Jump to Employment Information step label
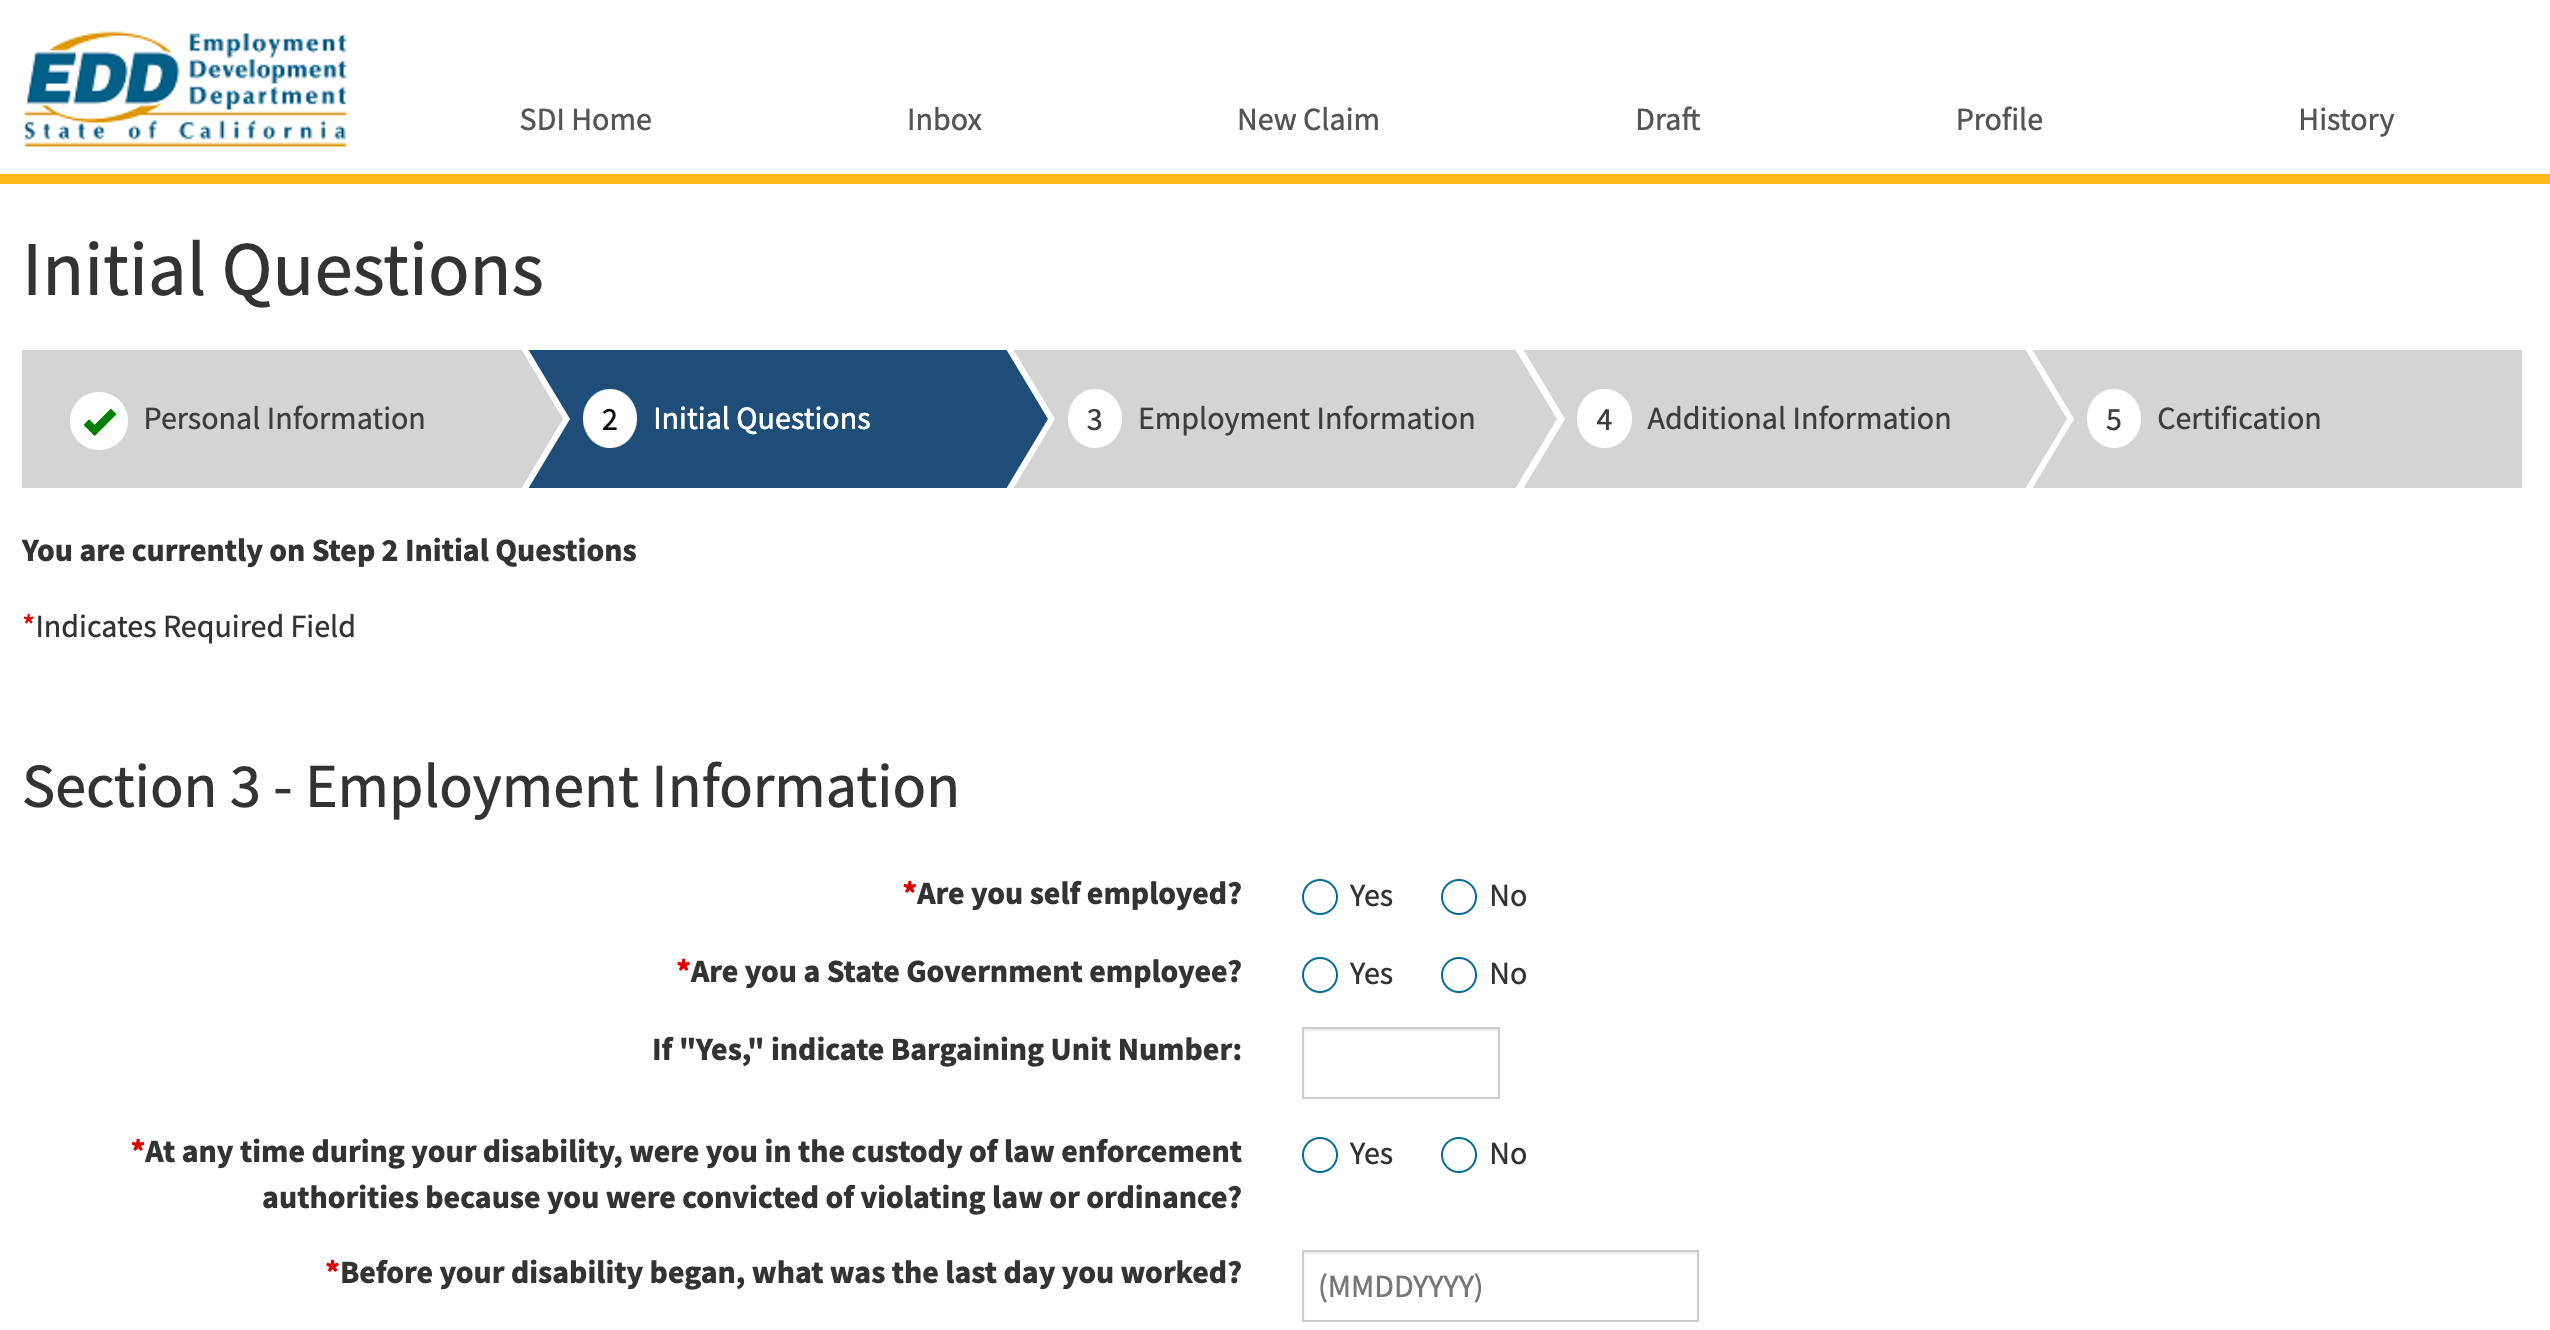Image resolution: width=2550 pixels, height=1330 pixels. pyautogui.click(x=1306, y=419)
